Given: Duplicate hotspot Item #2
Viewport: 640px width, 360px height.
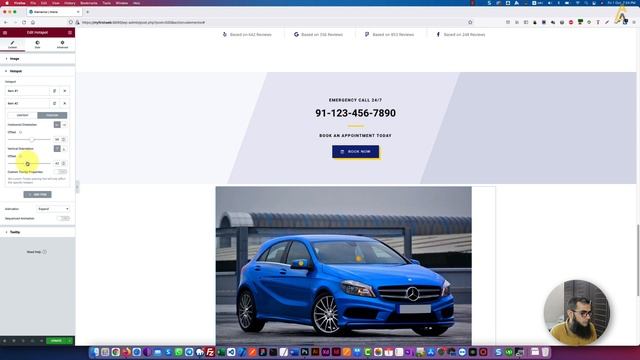Looking at the screenshot, I should tap(55, 103).
